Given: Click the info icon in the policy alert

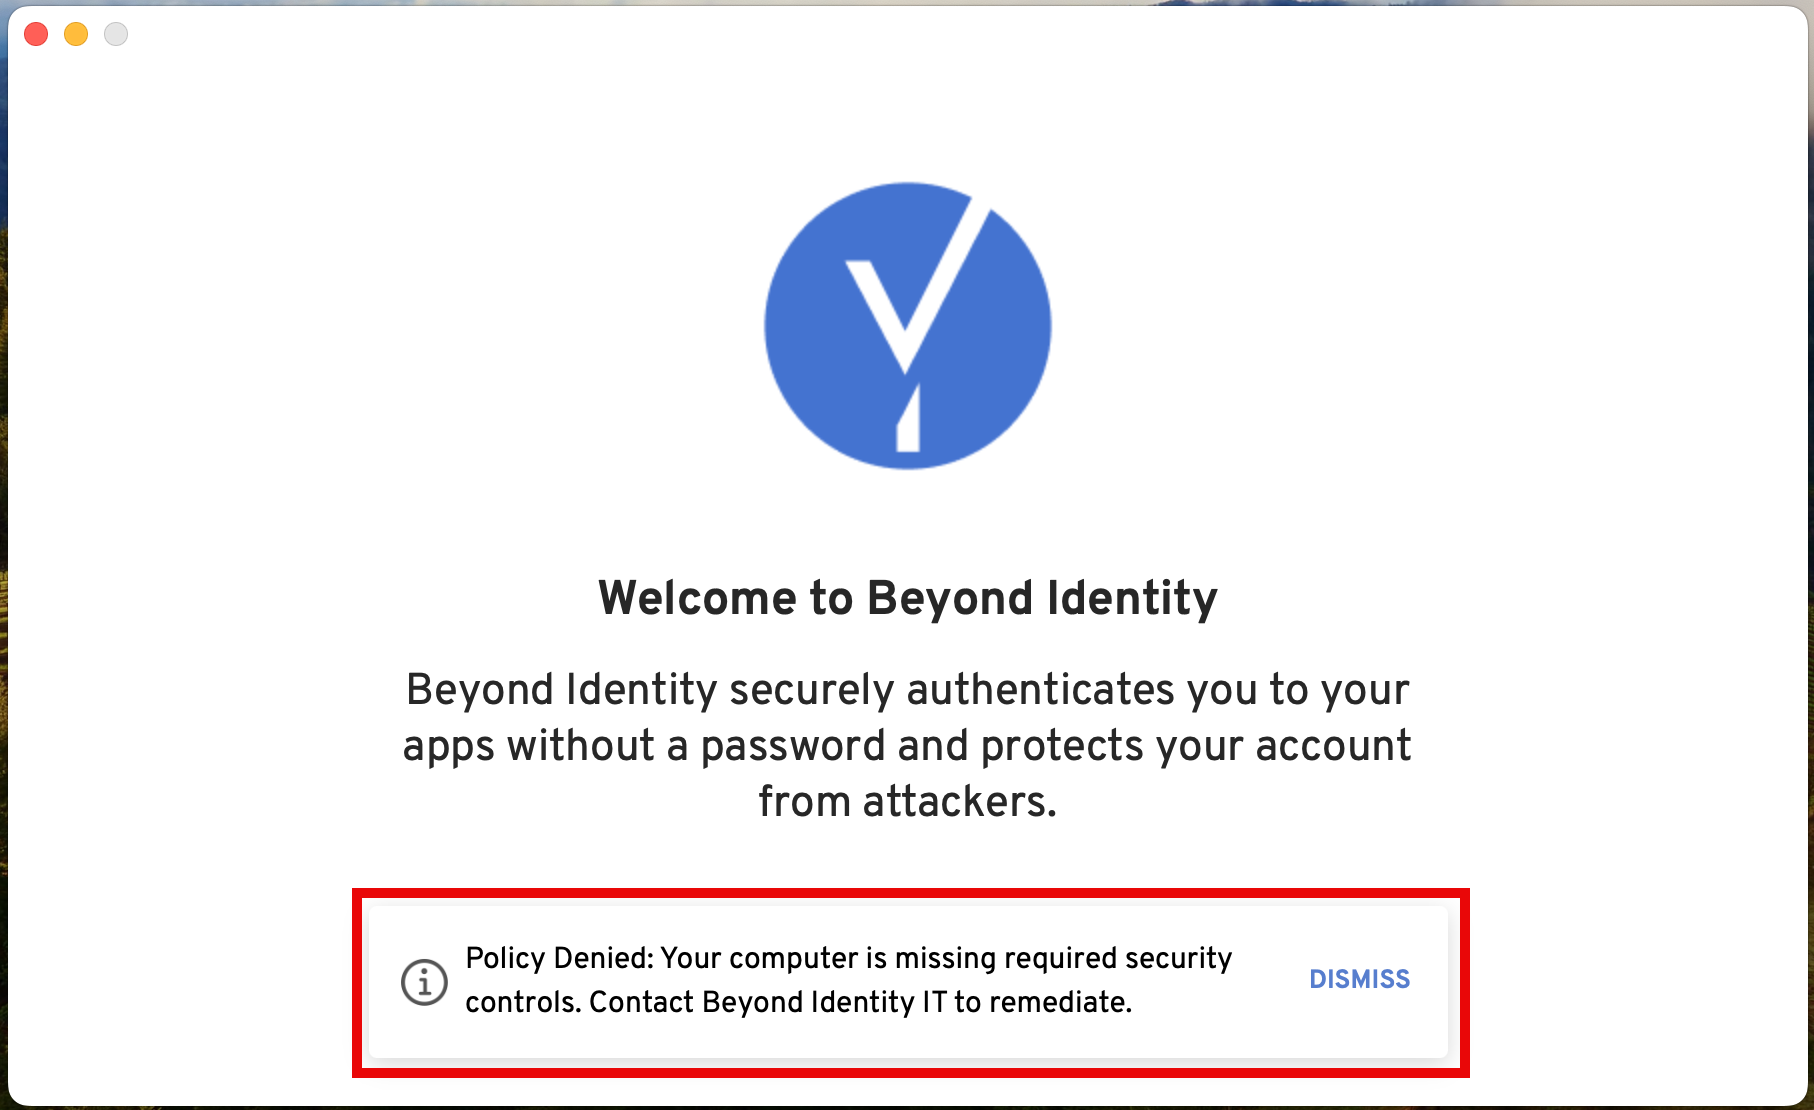Looking at the screenshot, I should click(x=424, y=981).
